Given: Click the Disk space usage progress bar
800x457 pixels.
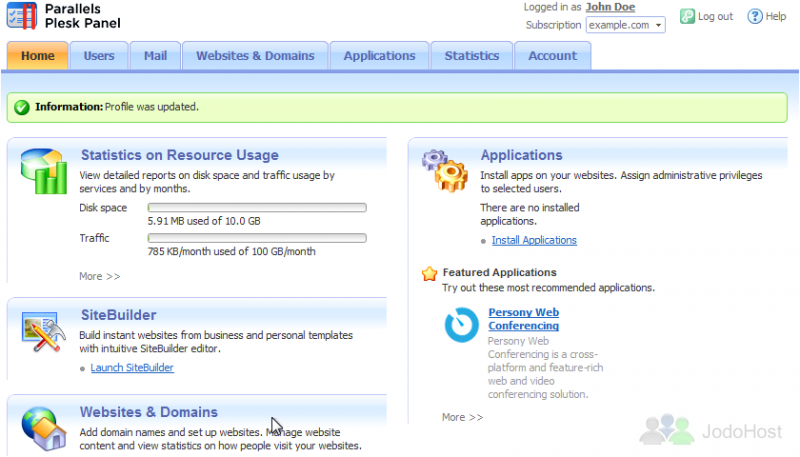Looking at the screenshot, I should coord(257,208).
